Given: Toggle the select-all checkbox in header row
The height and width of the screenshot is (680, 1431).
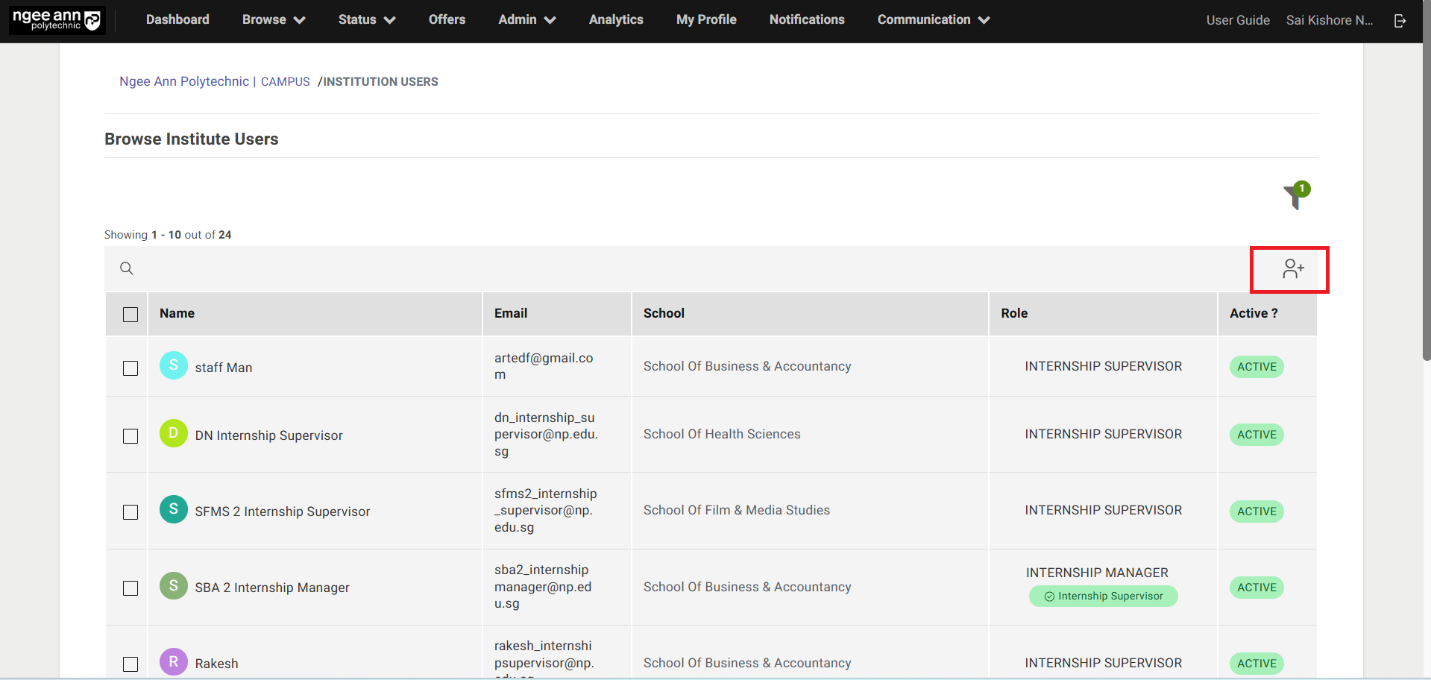Looking at the screenshot, I should [x=130, y=314].
